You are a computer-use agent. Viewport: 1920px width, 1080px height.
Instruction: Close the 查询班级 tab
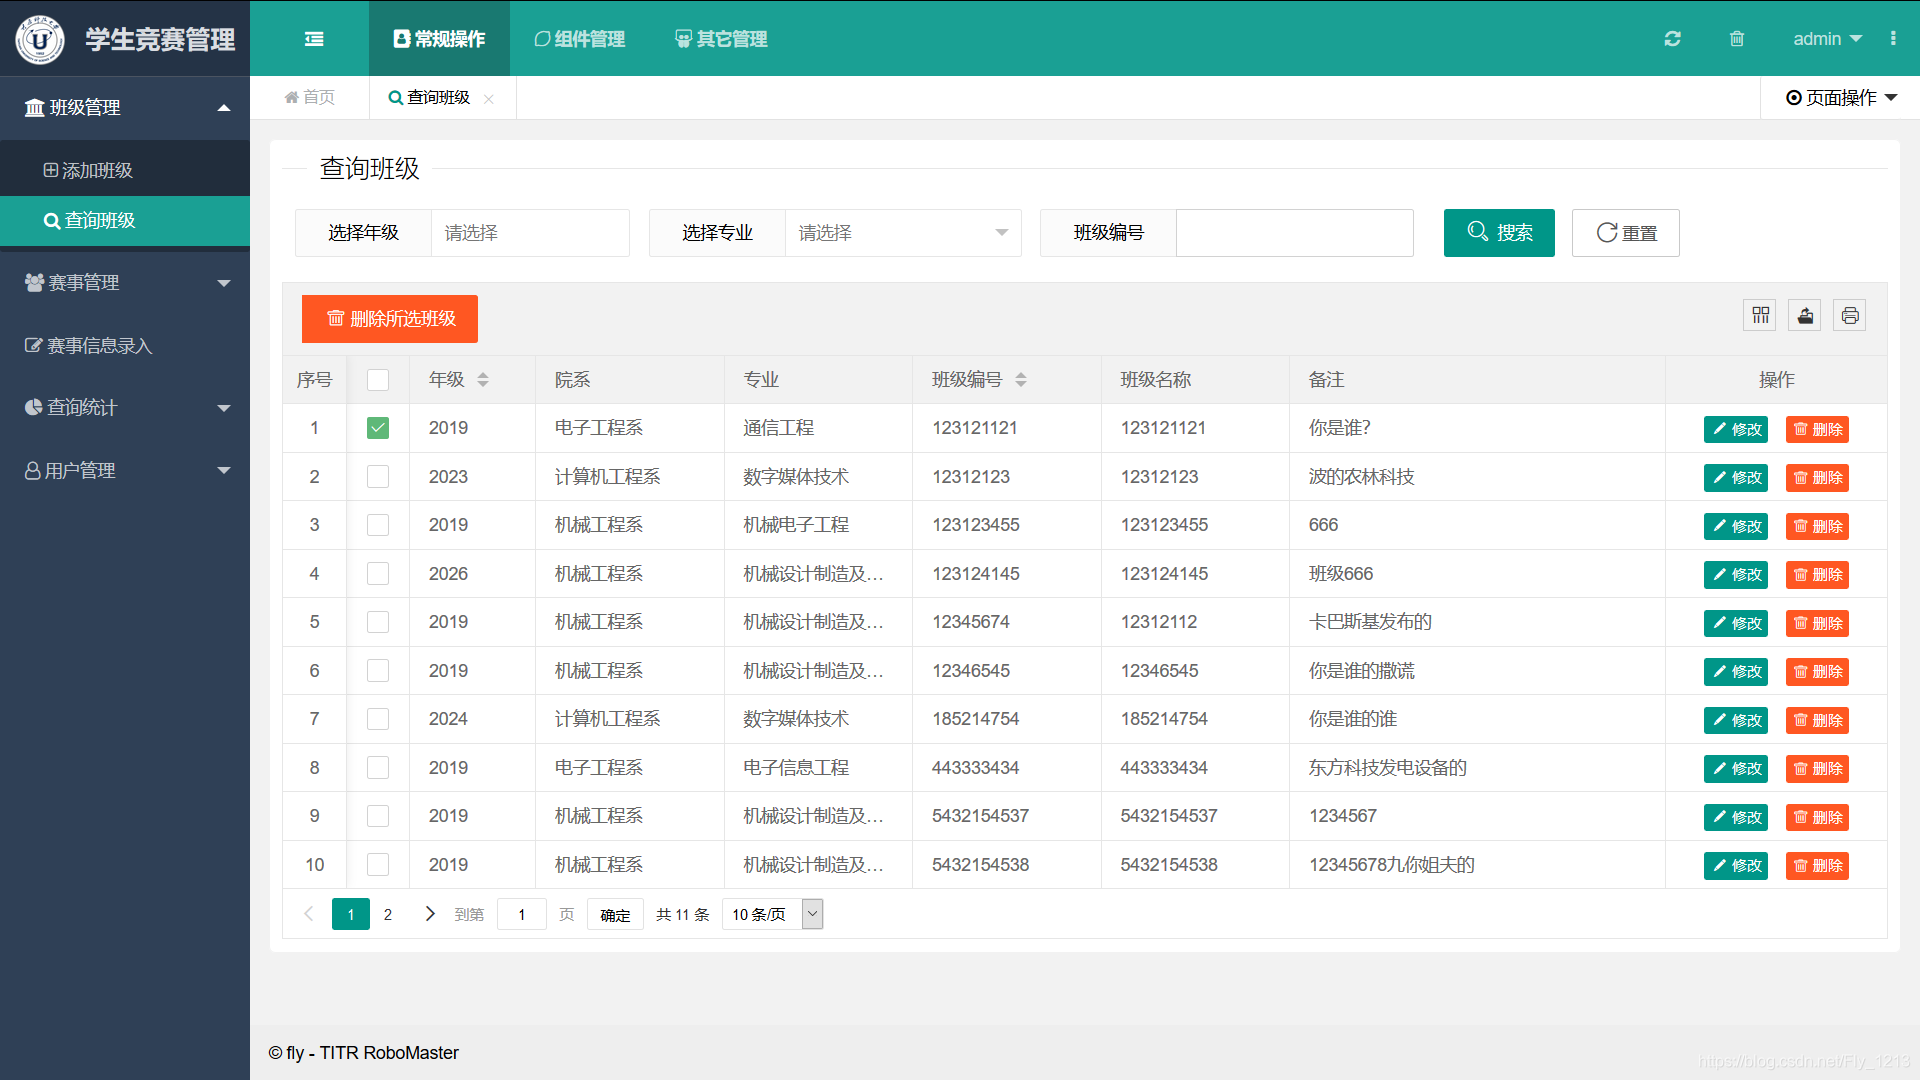(489, 99)
